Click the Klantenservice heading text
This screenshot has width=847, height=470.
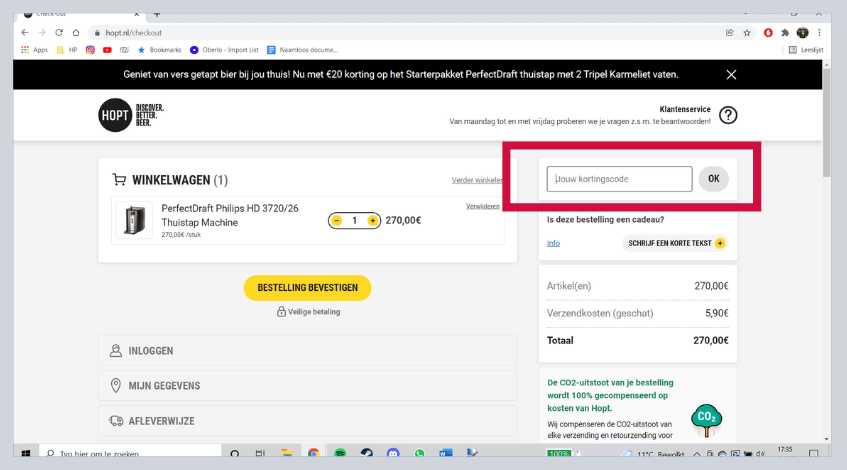685,109
